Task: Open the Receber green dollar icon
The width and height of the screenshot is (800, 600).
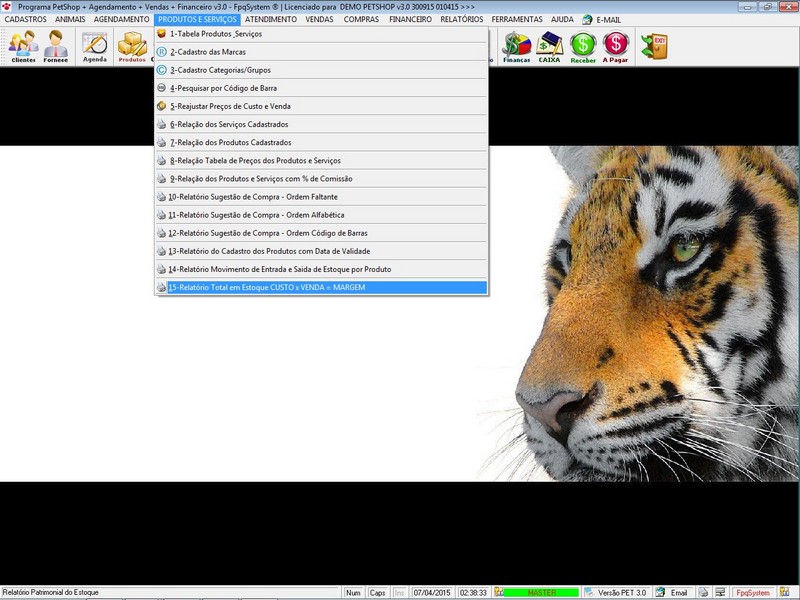Action: 583,46
